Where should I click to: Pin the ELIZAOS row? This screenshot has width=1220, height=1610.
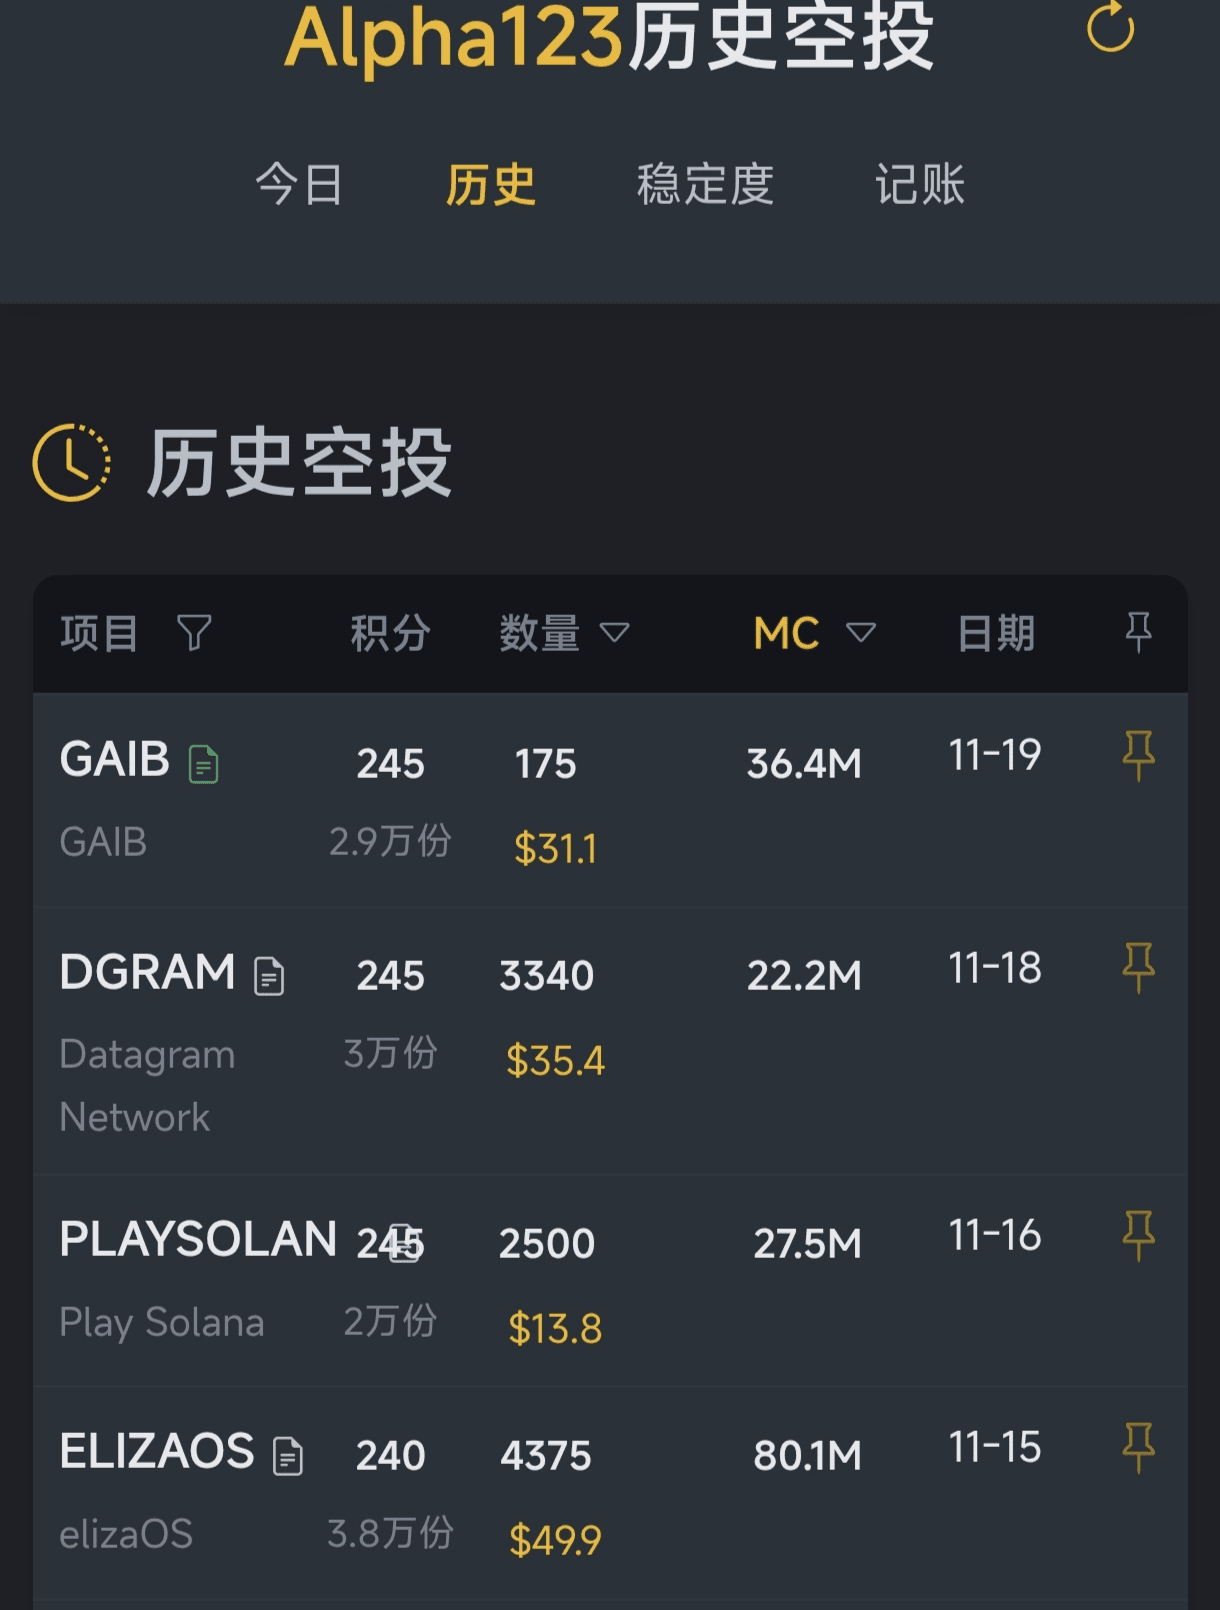(1138, 1447)
